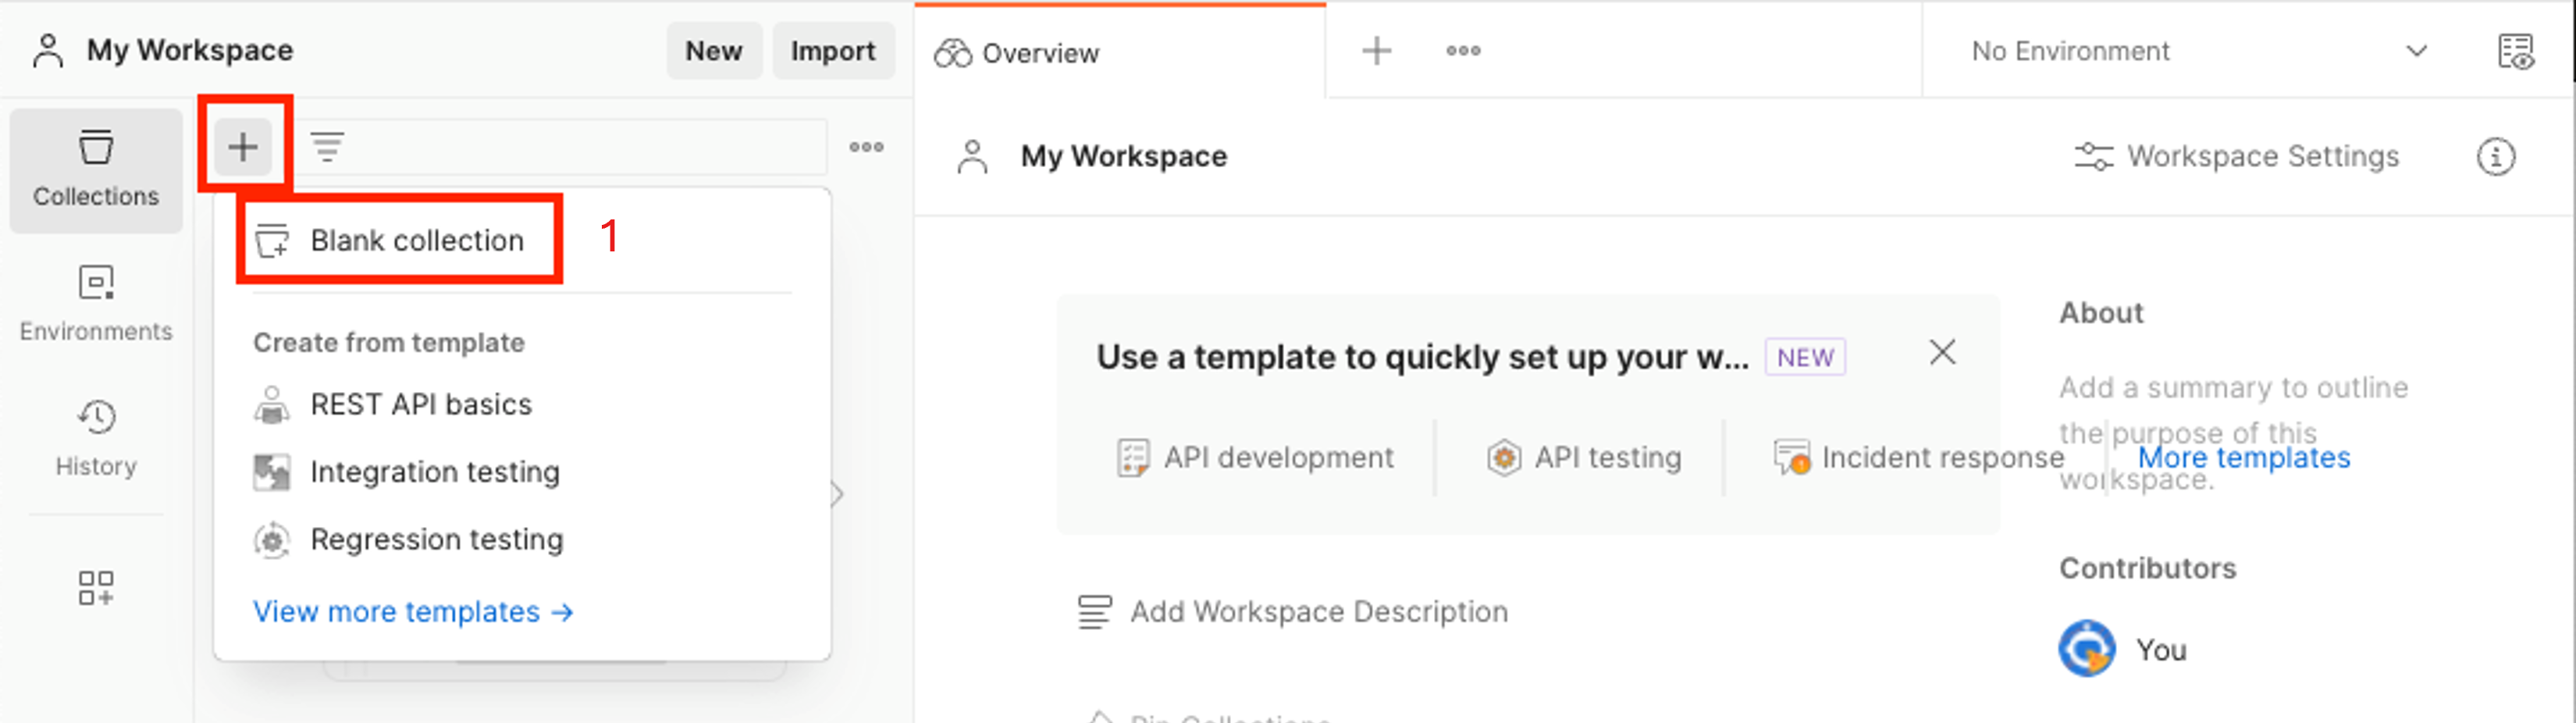
Task: Open the History sidebar section
Action: click(96, 438)
